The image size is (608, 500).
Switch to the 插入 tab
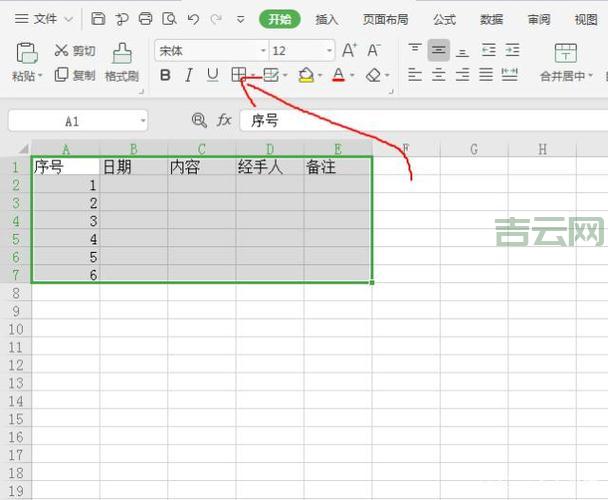click(x=326, y=19)
